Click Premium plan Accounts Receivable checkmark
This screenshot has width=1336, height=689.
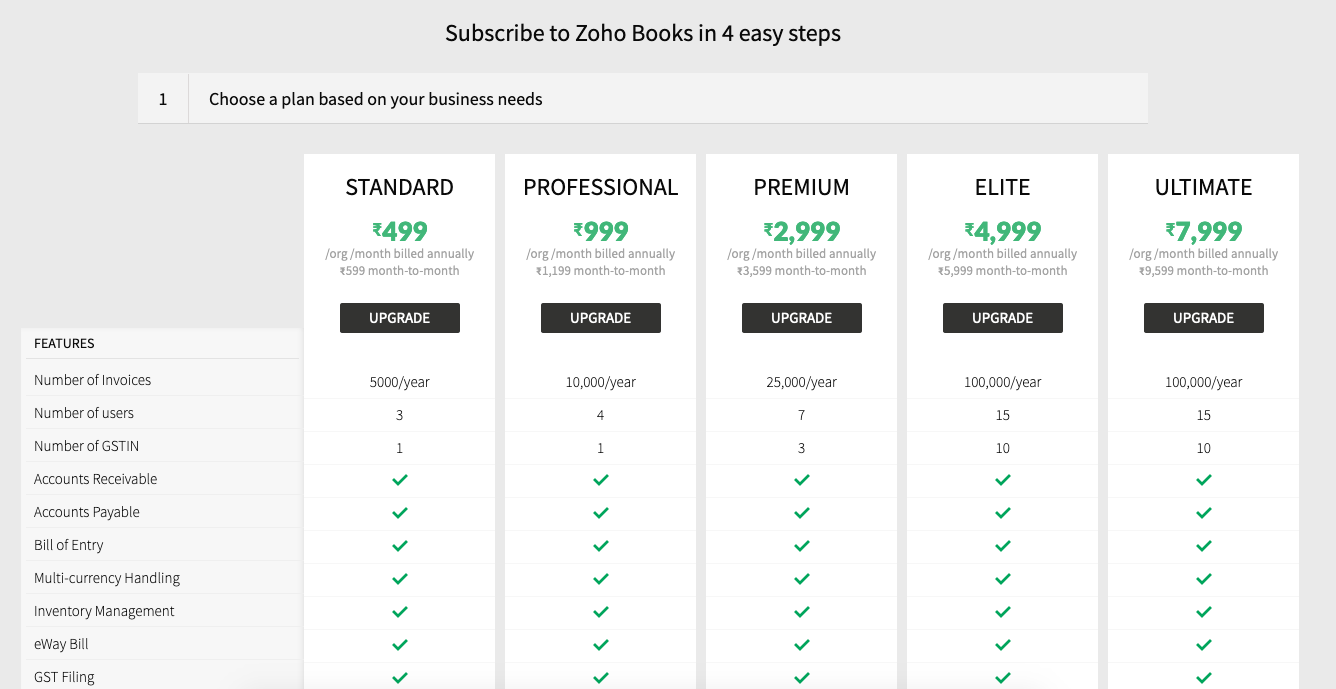click(802, 480)
